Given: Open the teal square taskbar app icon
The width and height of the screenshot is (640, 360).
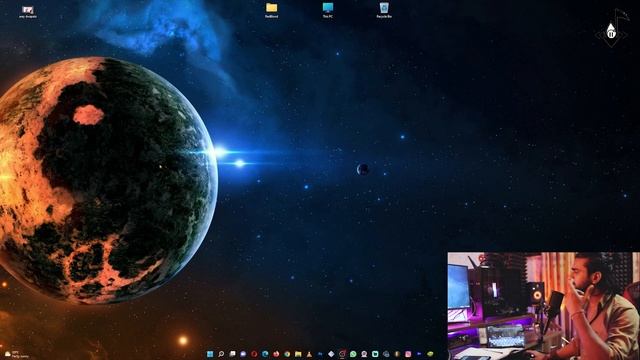Looking at the screenshot, I should [x=375, y=354].
